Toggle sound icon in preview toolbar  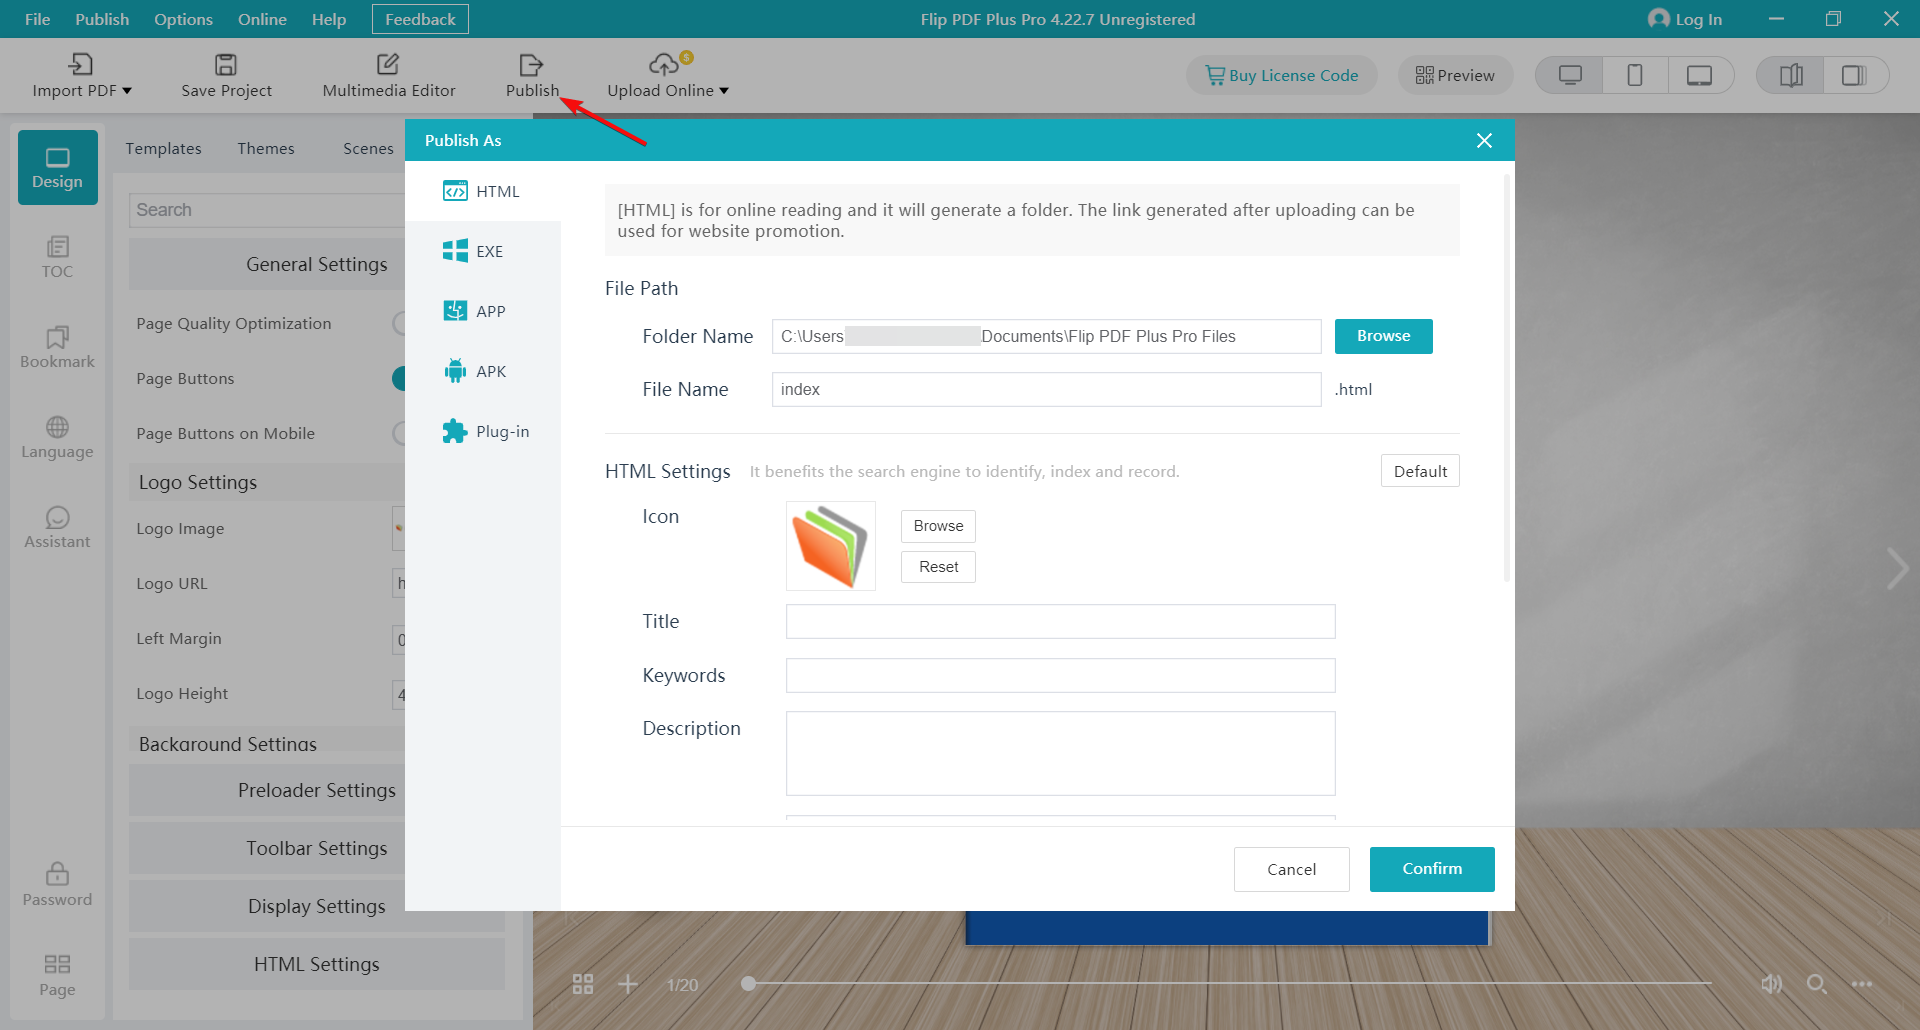1771,984
